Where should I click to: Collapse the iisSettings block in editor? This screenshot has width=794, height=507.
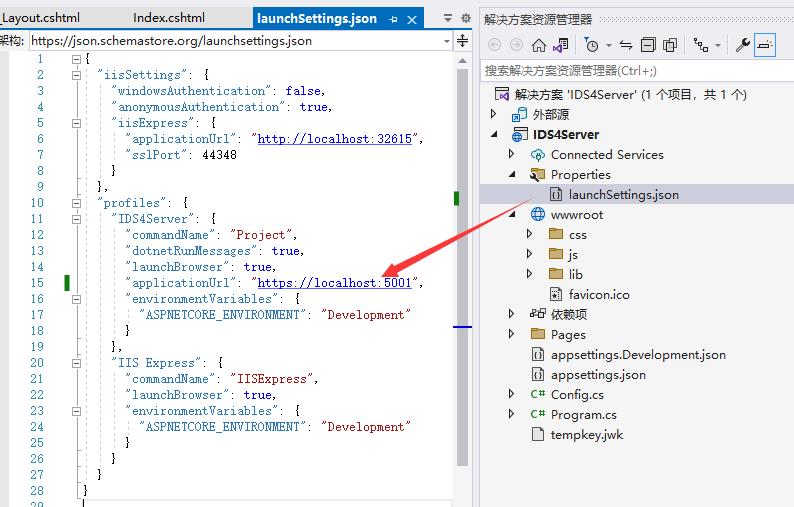coord(76,75)
